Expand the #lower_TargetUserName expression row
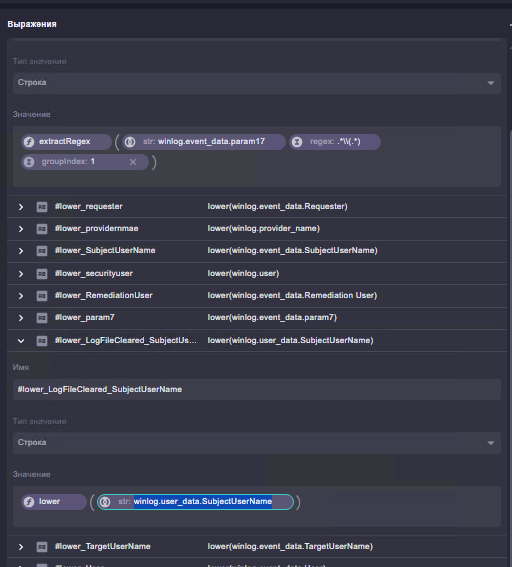 pyautogui.click(x=21, y=547)
